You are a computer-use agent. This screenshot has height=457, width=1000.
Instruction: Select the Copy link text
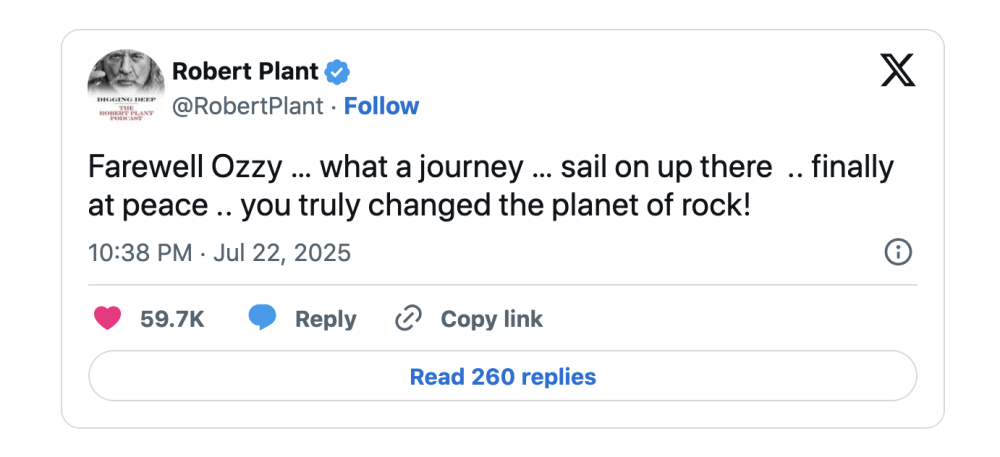pos(491,319)
